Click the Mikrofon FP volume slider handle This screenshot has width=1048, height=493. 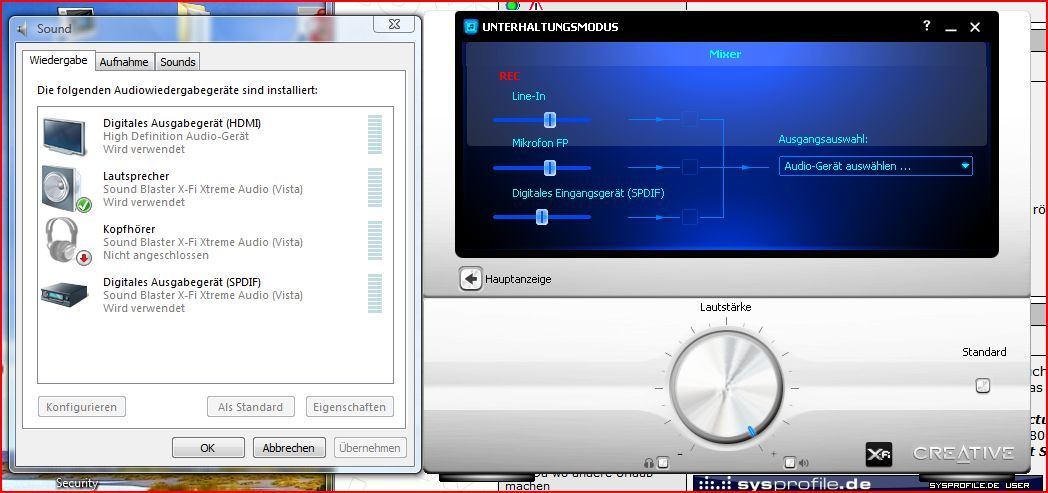pyautogui.click(x=549, y=168)
